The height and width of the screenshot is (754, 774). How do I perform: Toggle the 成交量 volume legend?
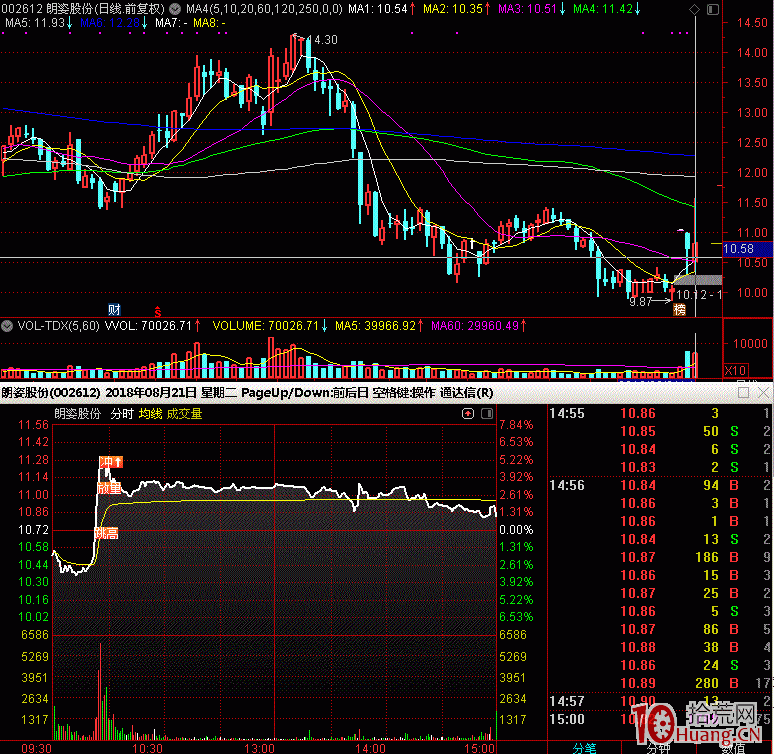click(184, 413)
